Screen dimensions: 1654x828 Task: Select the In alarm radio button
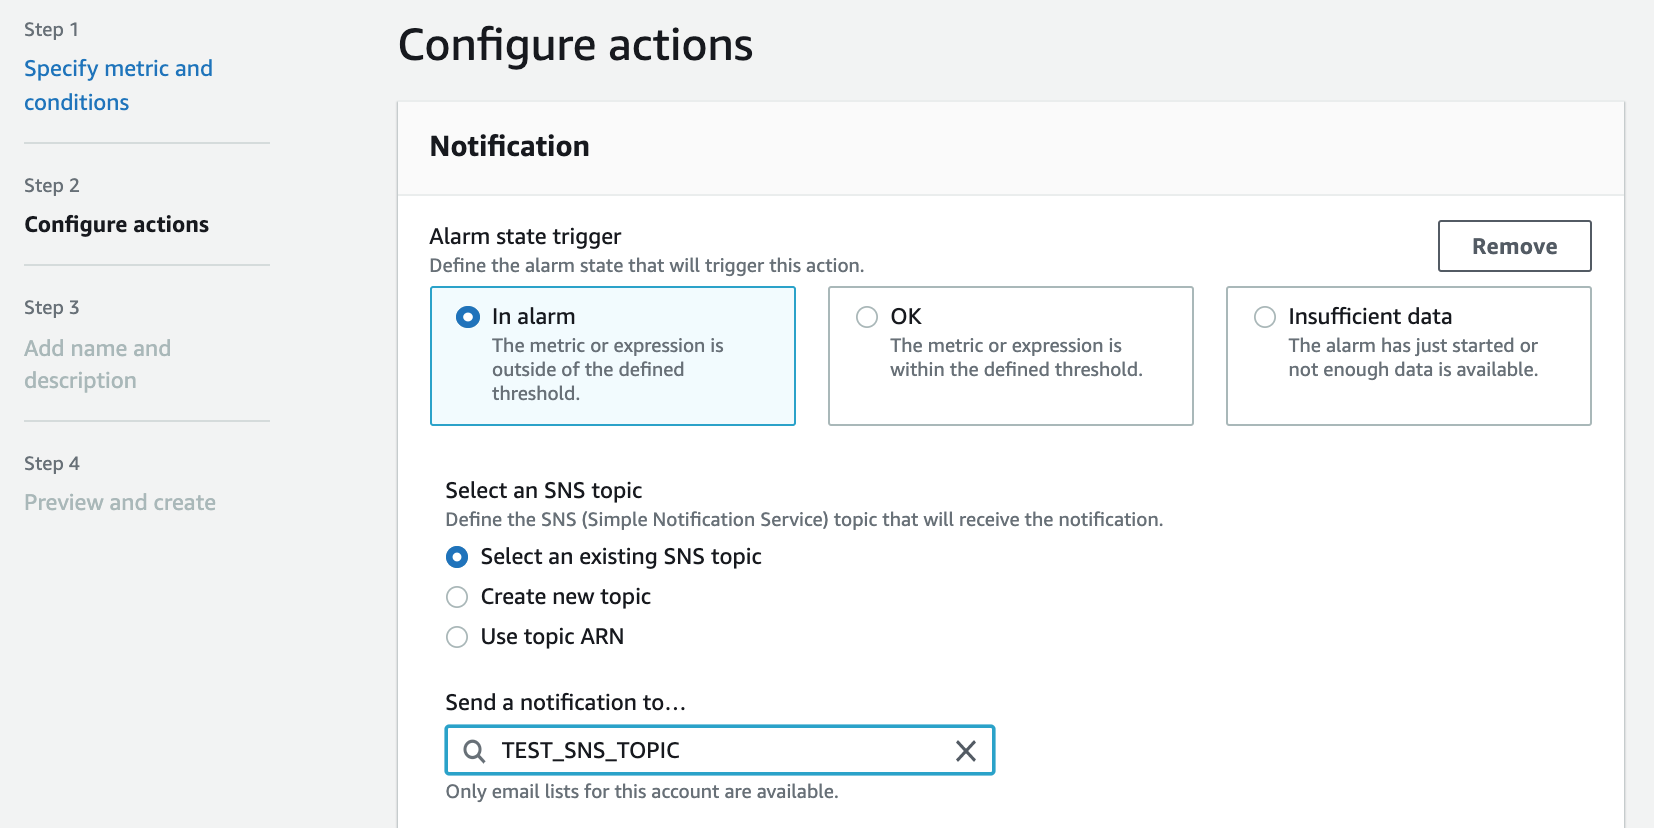(x=468, y=317)
